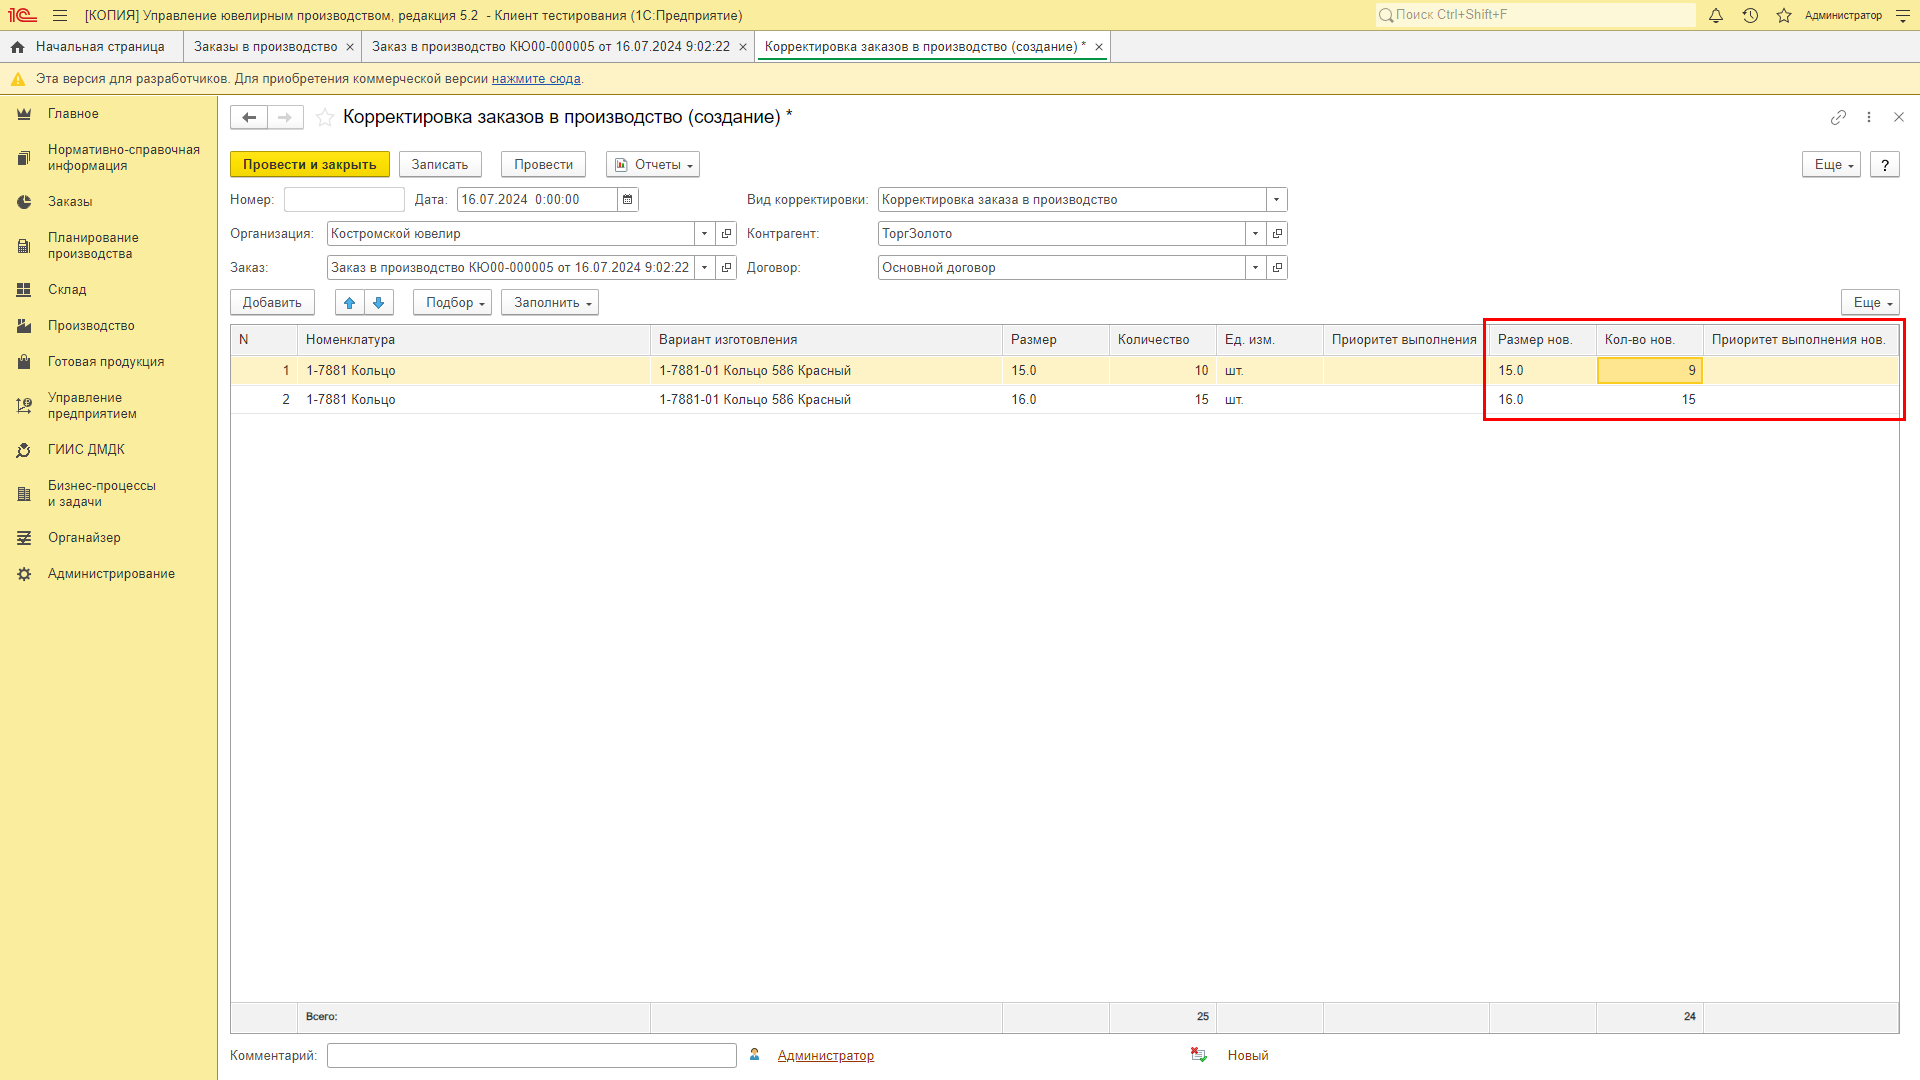Open history clock icon
1920x1080 pixels.
click(1750, 15)
